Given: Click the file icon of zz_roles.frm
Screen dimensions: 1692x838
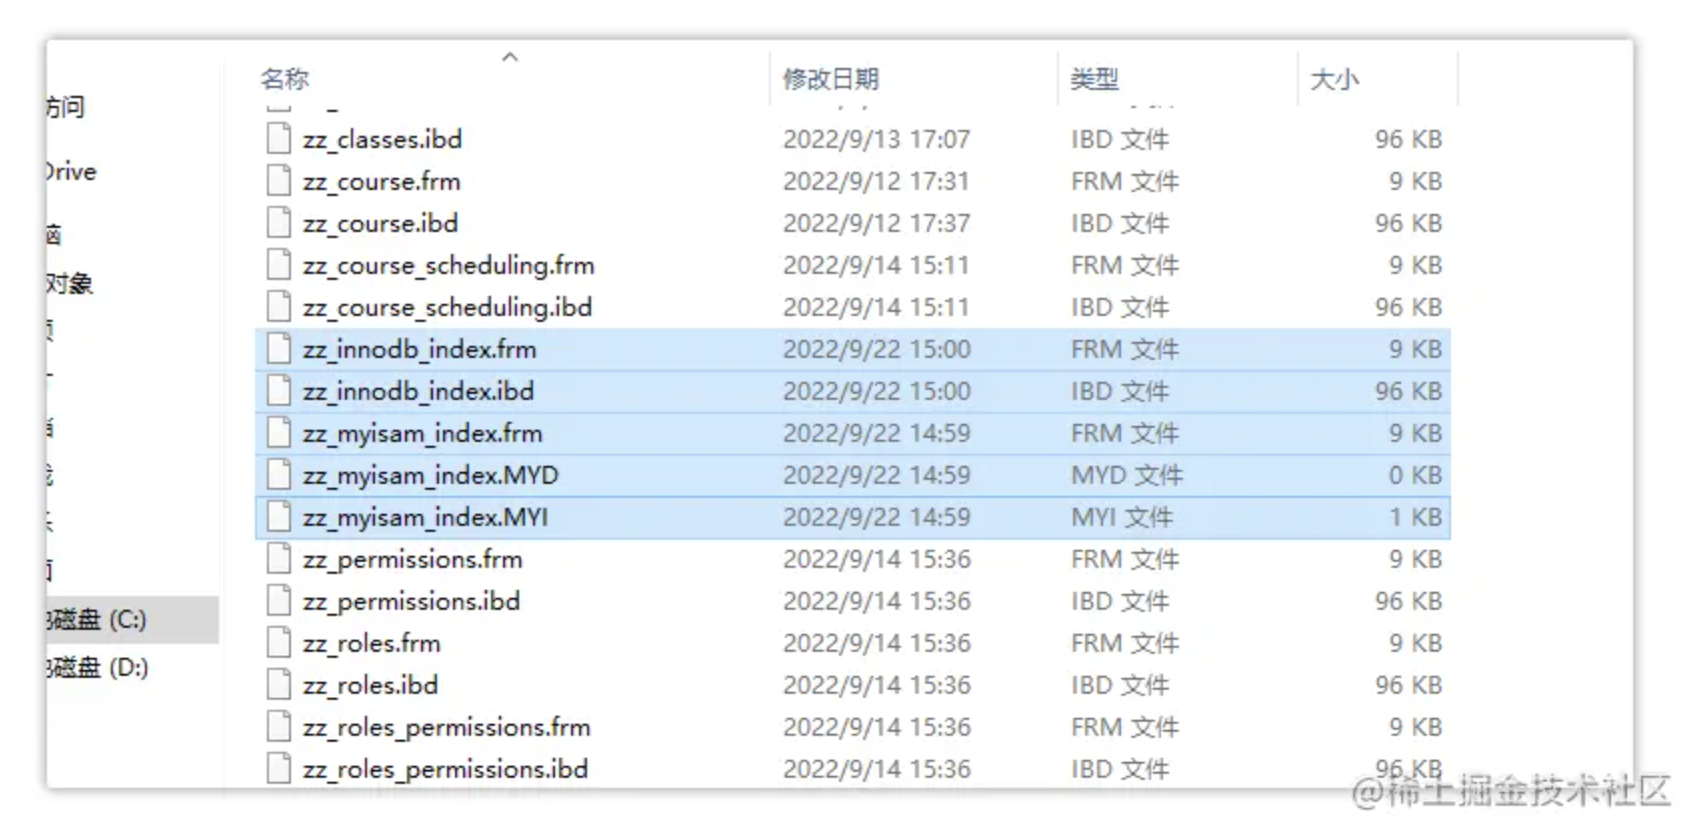Looking at the screenshot, I should (x=279, y=642).
